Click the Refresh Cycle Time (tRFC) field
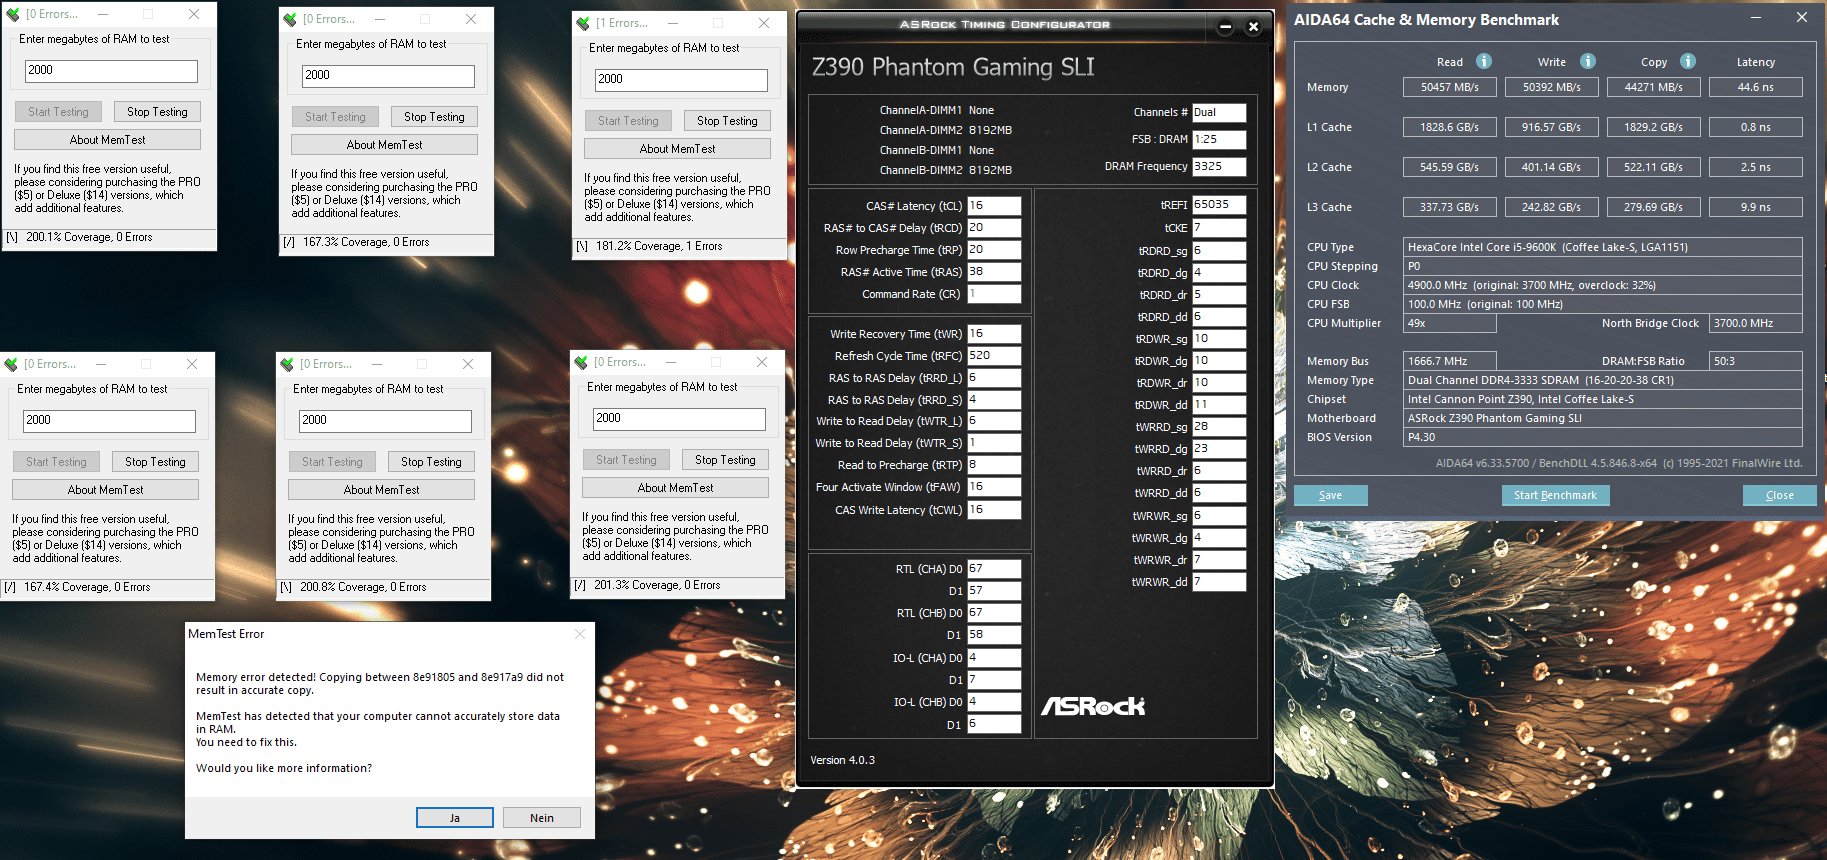Screen dimensions: 1827x860 pos(994,356)
